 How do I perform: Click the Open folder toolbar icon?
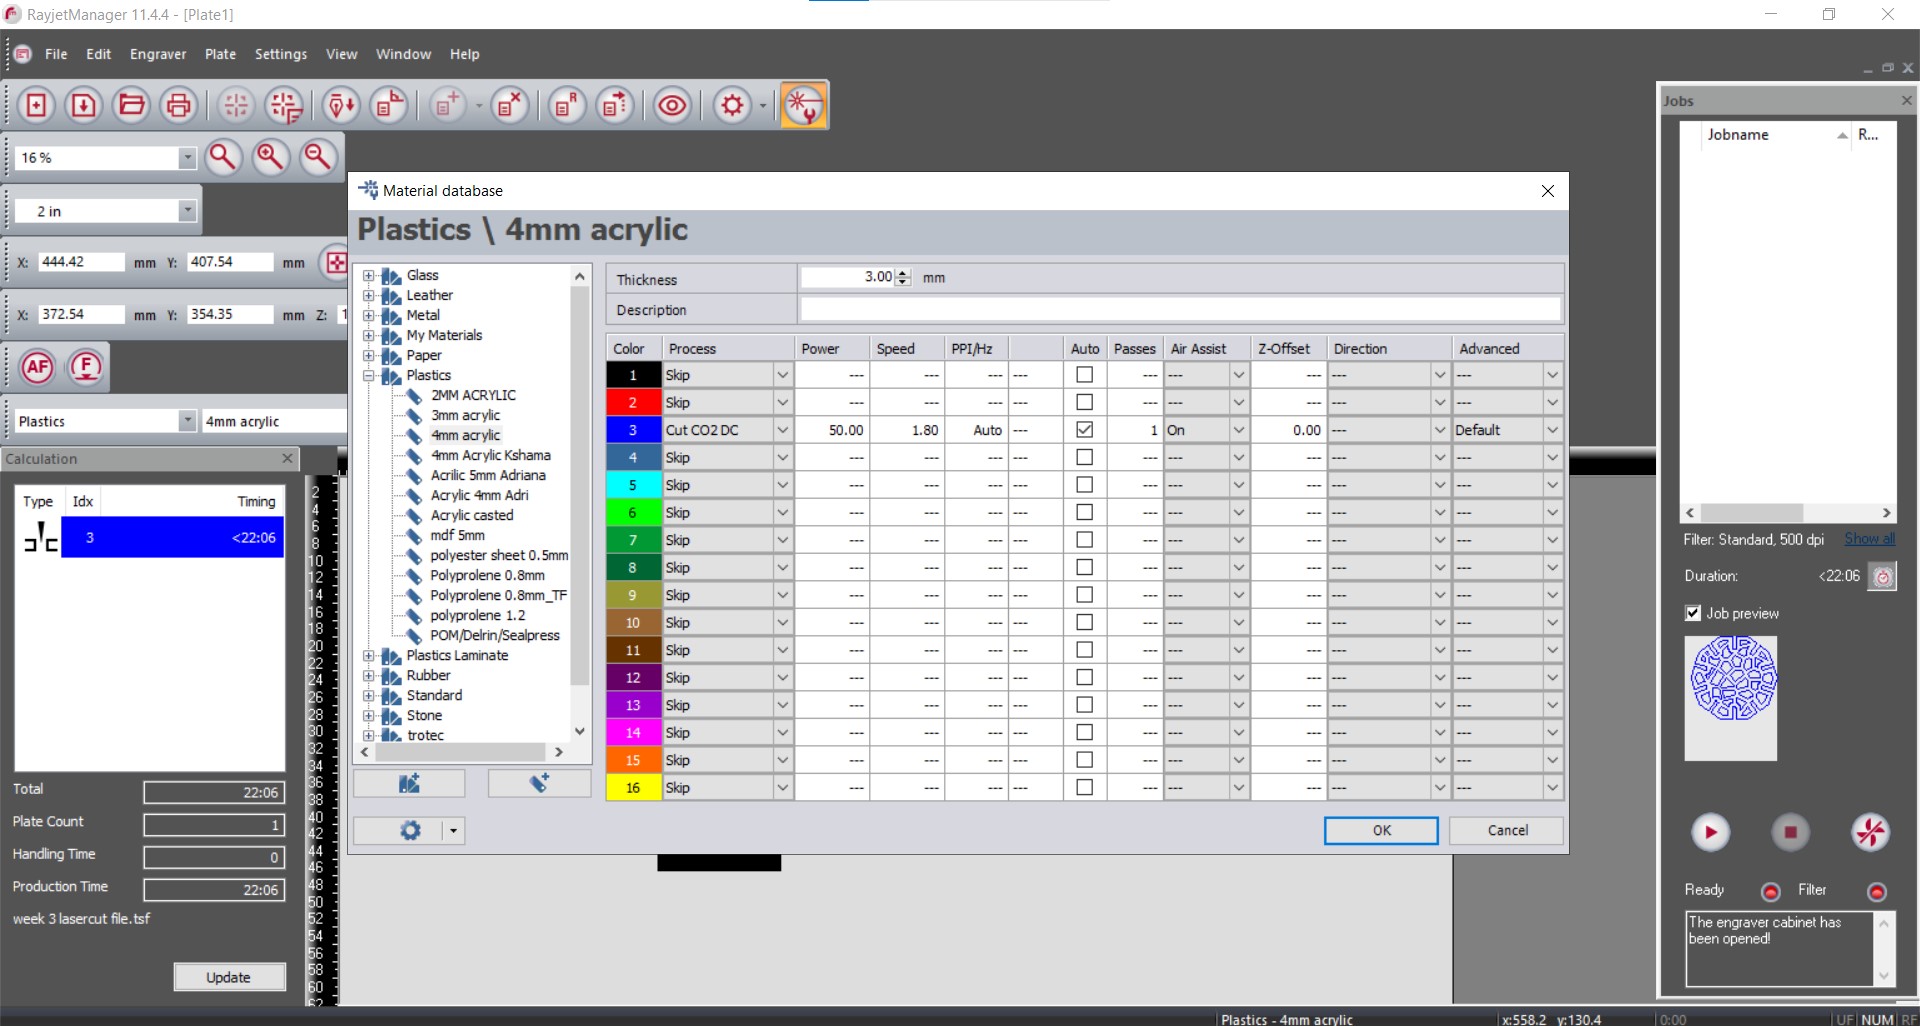[x=131, y=105]
